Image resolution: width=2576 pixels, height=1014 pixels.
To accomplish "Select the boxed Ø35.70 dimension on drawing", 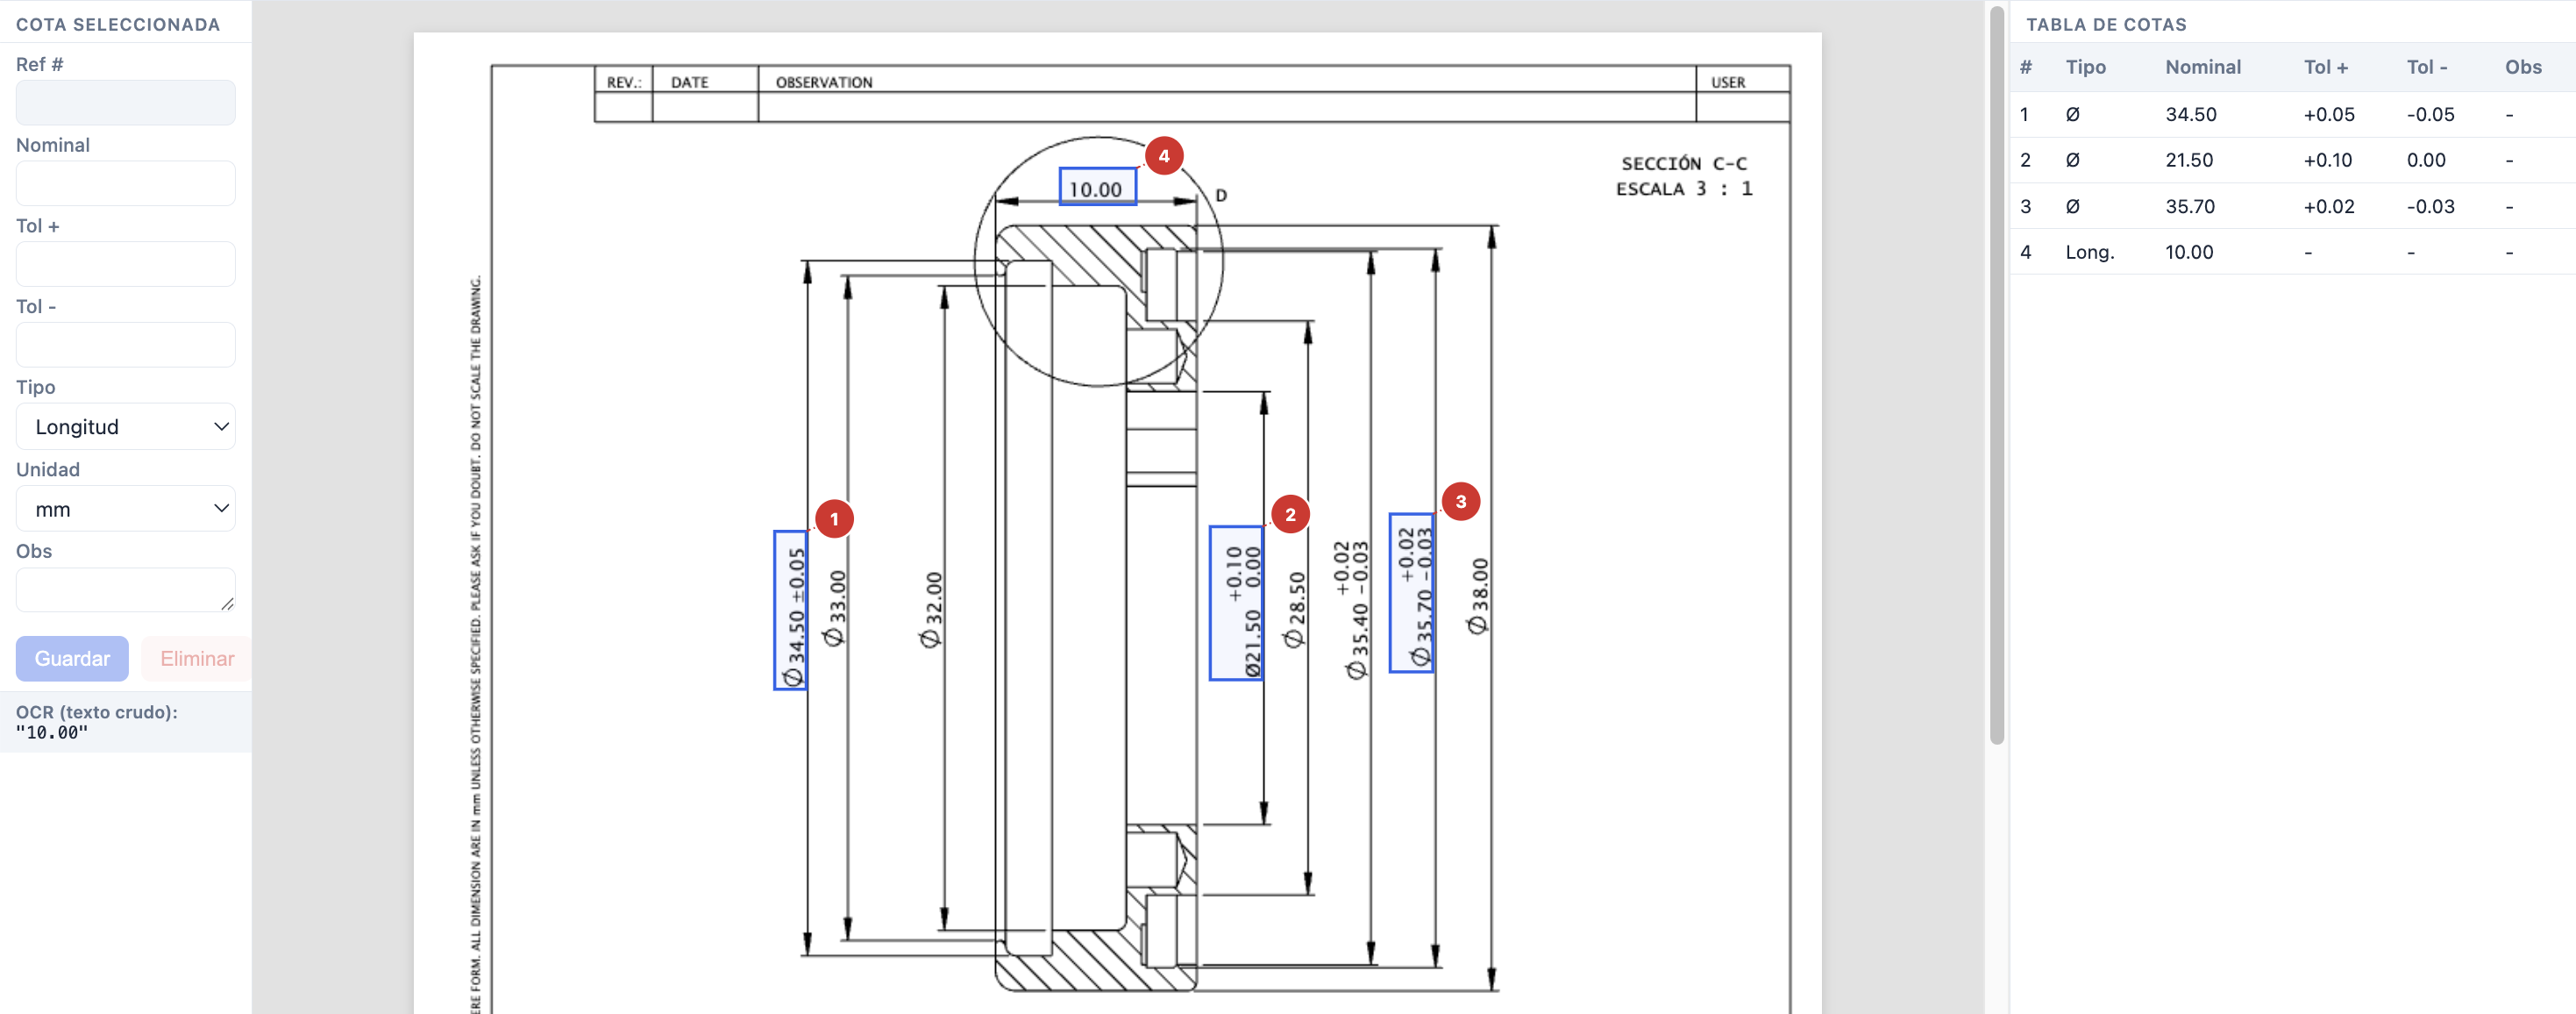I will tap(1412, 593).
